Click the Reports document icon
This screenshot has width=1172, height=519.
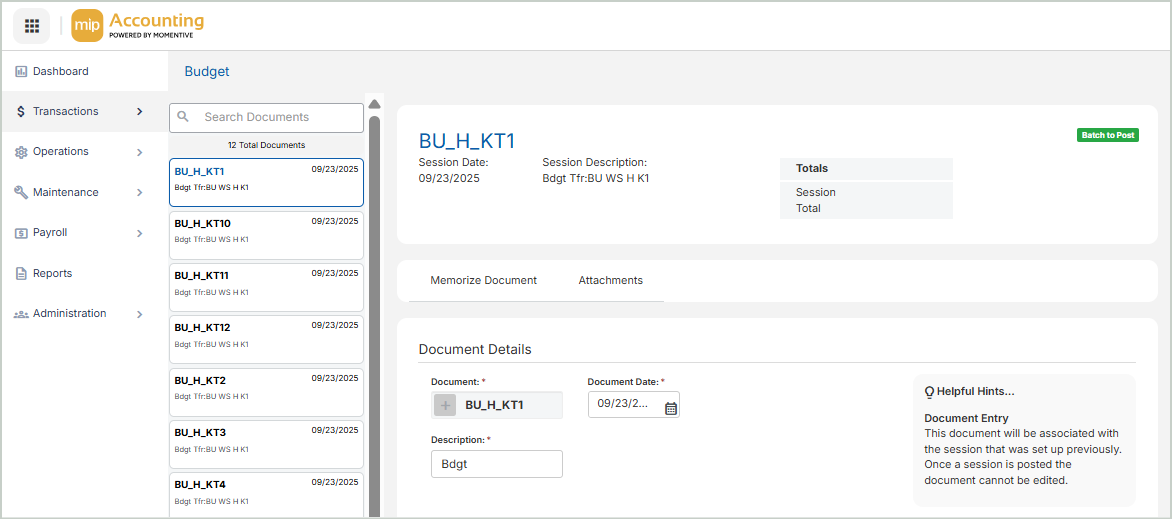tap(21, 274)
